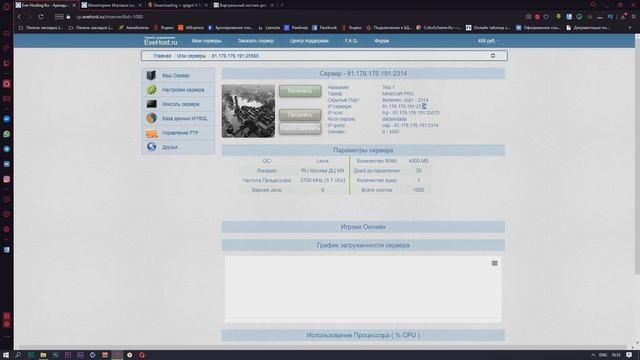This screenshot has width=640, height=360.
Task: Close the Downloading spigot tab
Action: coord(206,5)
